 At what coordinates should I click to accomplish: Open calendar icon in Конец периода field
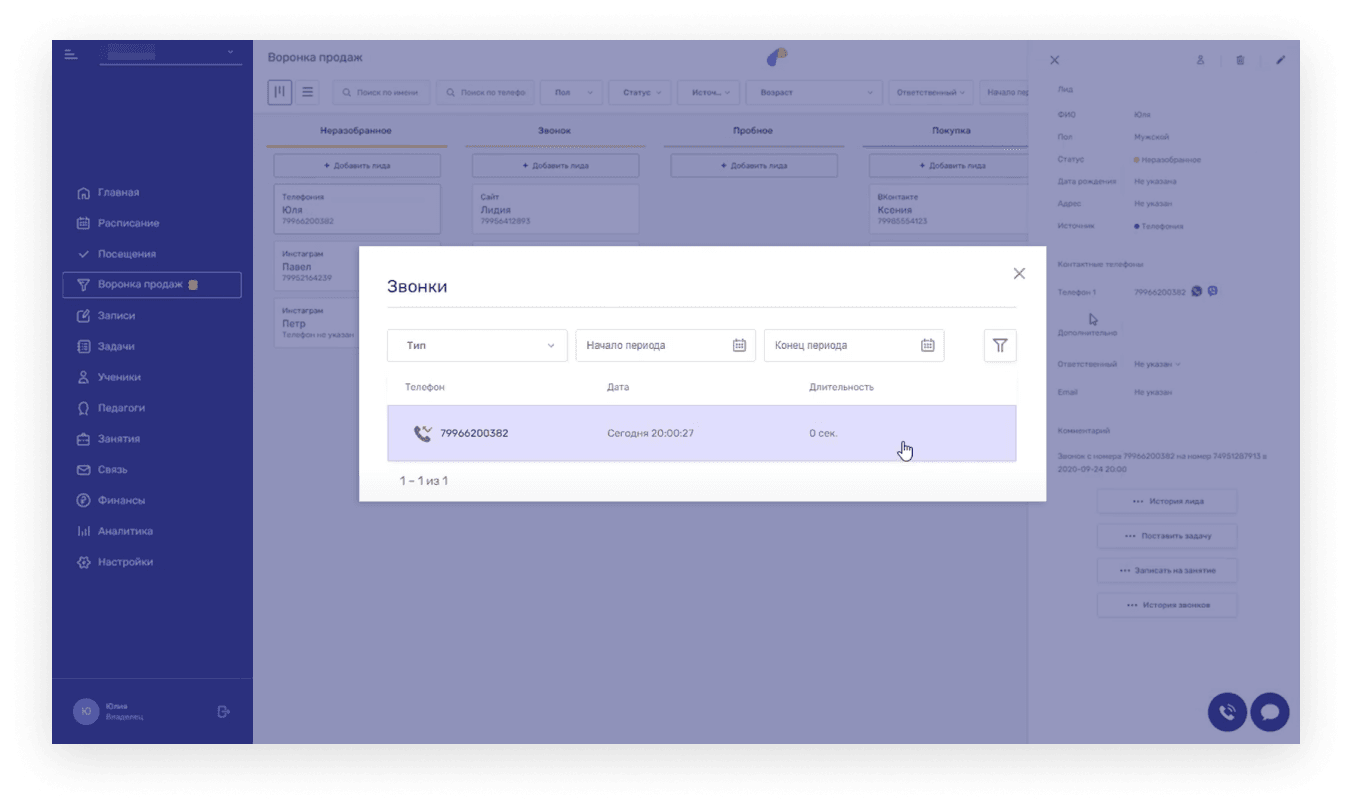coord(927,346)
